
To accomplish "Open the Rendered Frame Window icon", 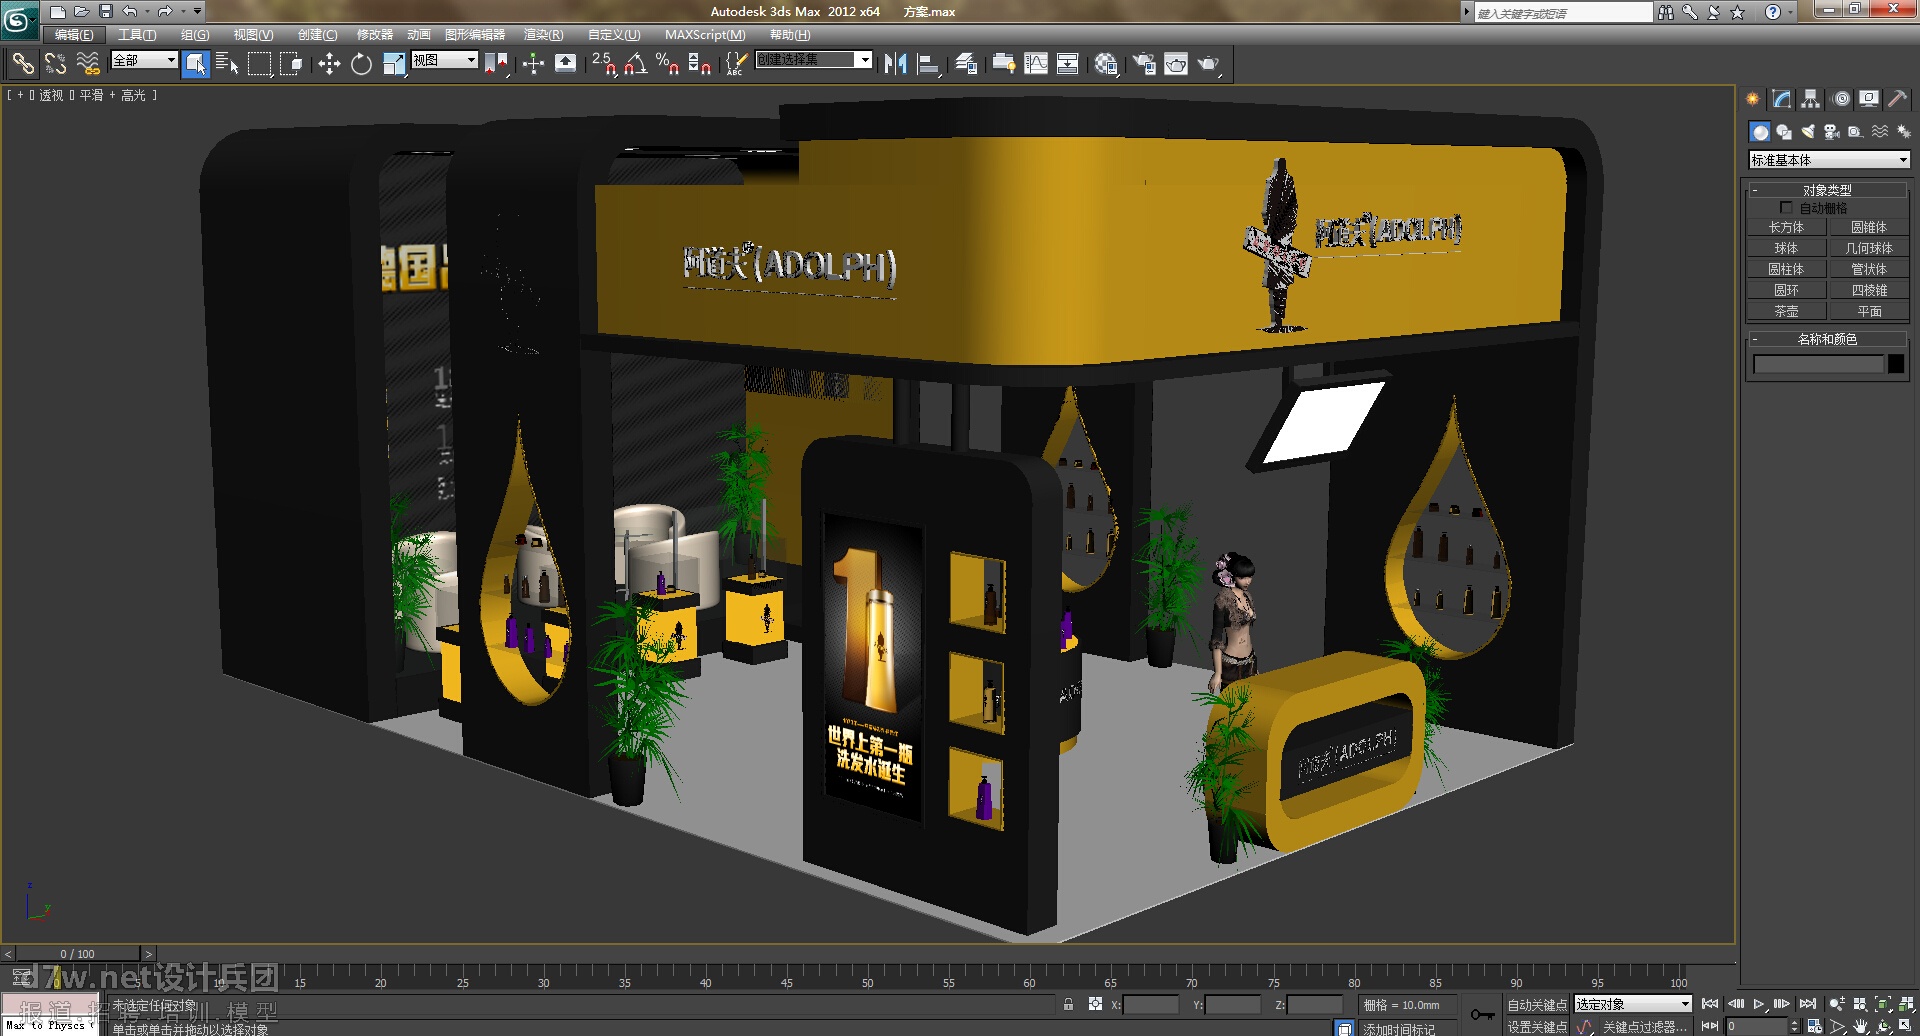I will click(1176, 64).
